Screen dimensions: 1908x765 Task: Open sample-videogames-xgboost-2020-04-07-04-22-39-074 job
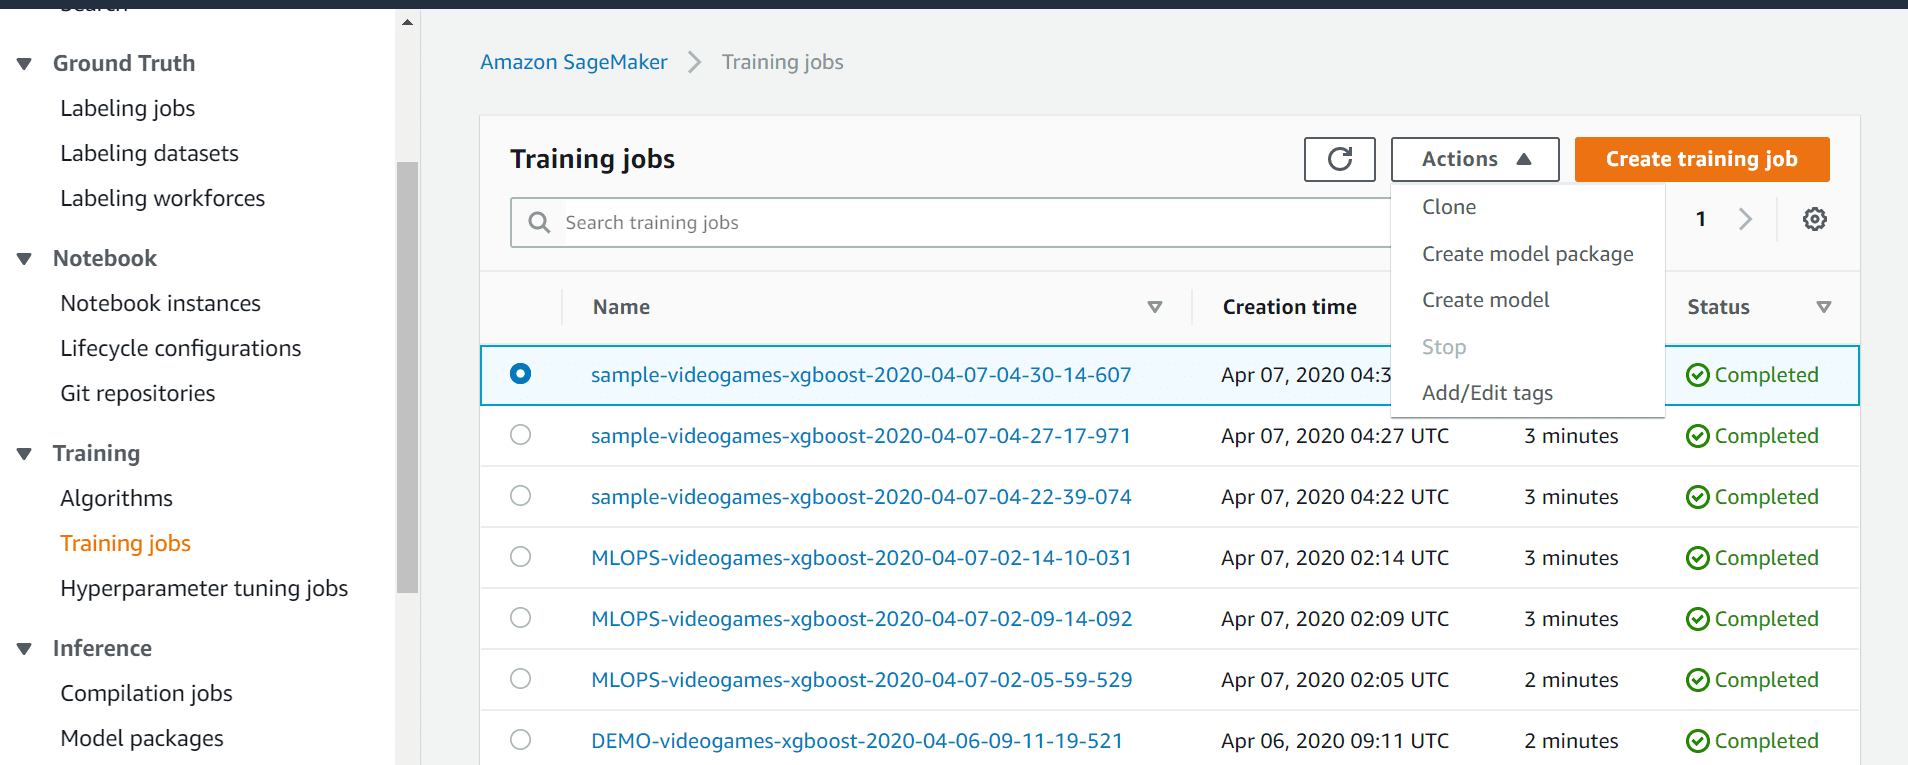click(x=861, y=497)
